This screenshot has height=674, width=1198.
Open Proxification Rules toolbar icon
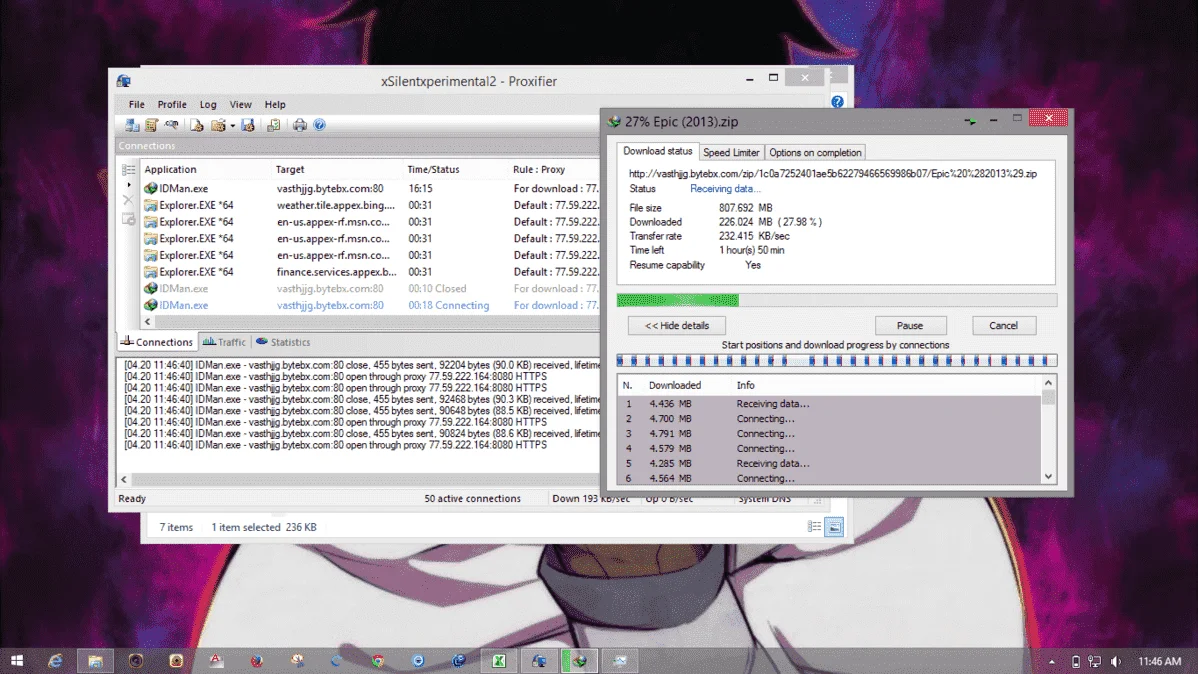[151, 125]
